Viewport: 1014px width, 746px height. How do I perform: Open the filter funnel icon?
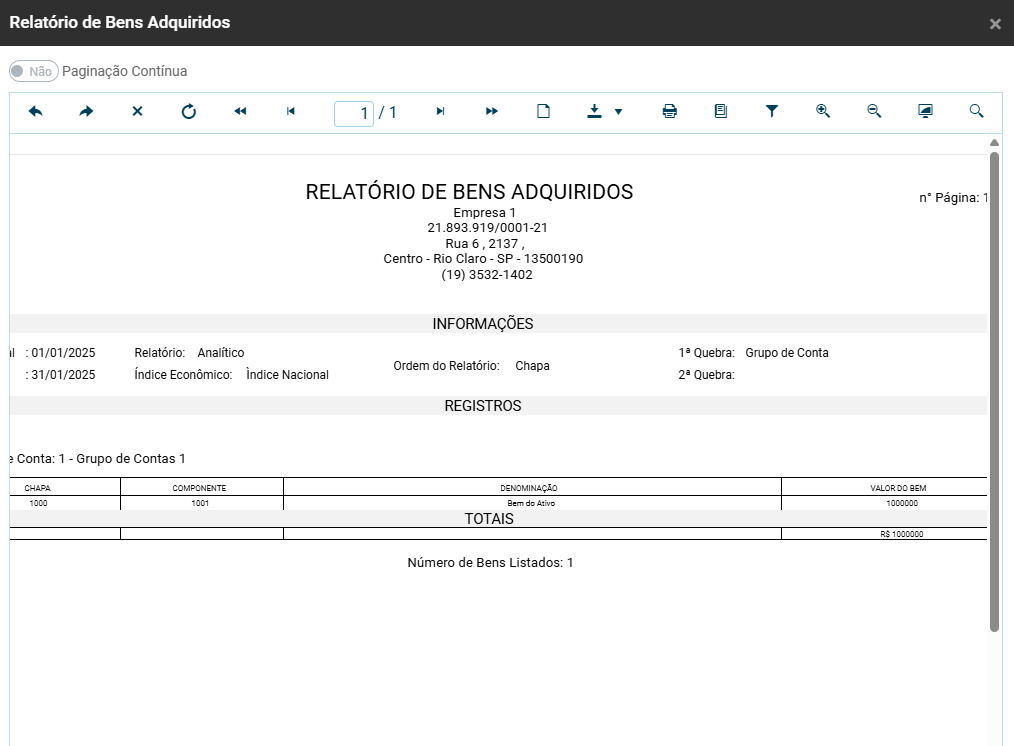coord(772,112)
